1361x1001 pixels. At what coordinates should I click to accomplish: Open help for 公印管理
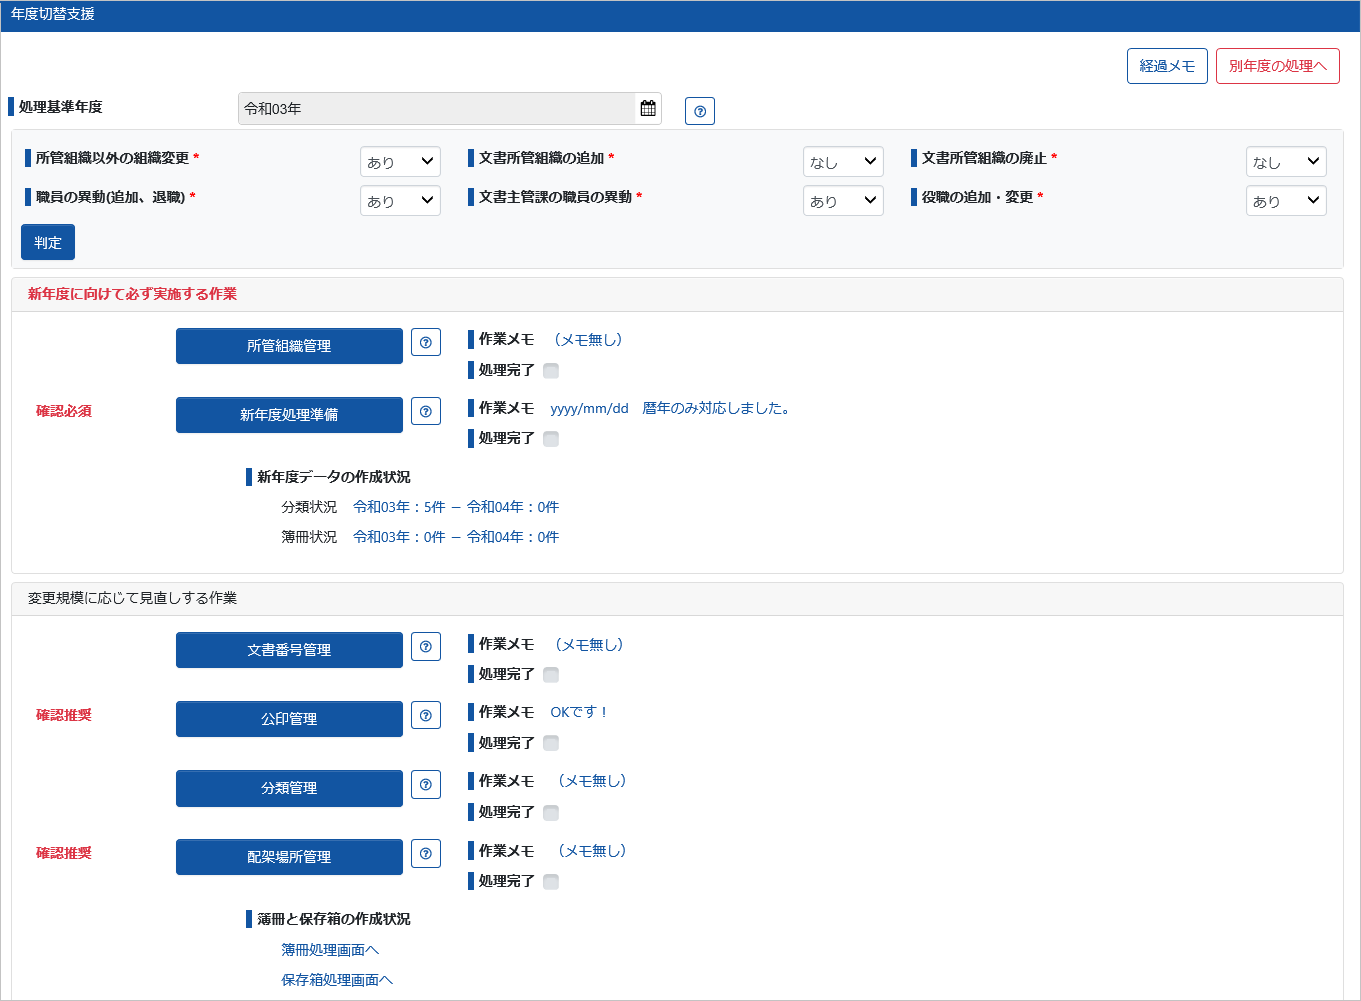click(x=426, y=716)
